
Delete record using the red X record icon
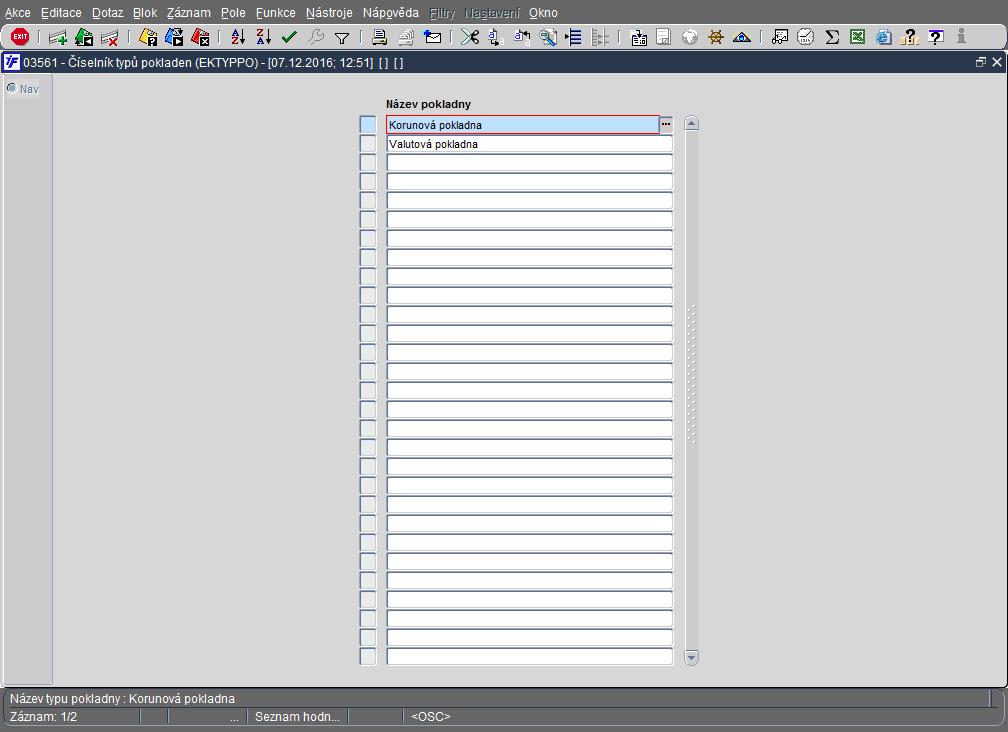click(x=109, y=37)
